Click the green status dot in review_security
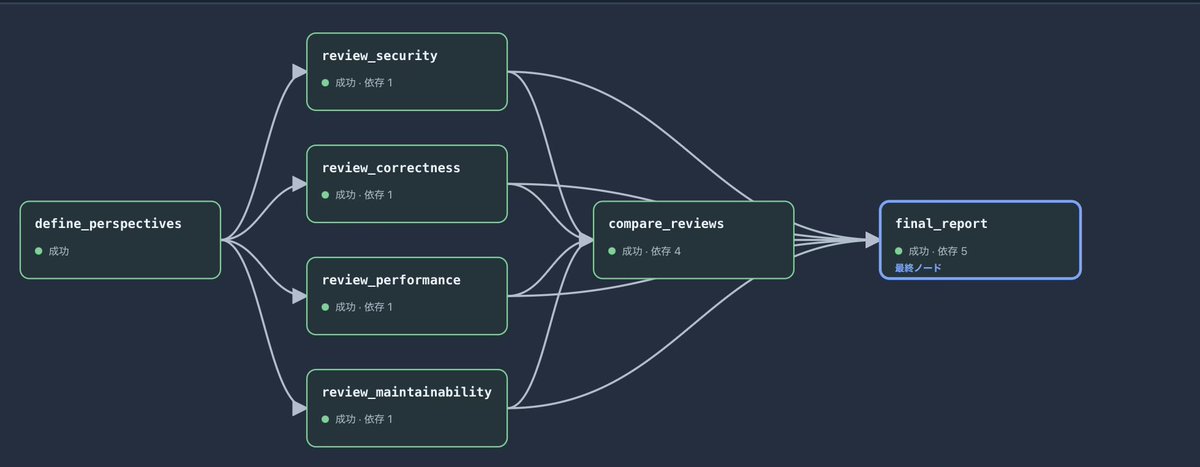 coord(326,82)
